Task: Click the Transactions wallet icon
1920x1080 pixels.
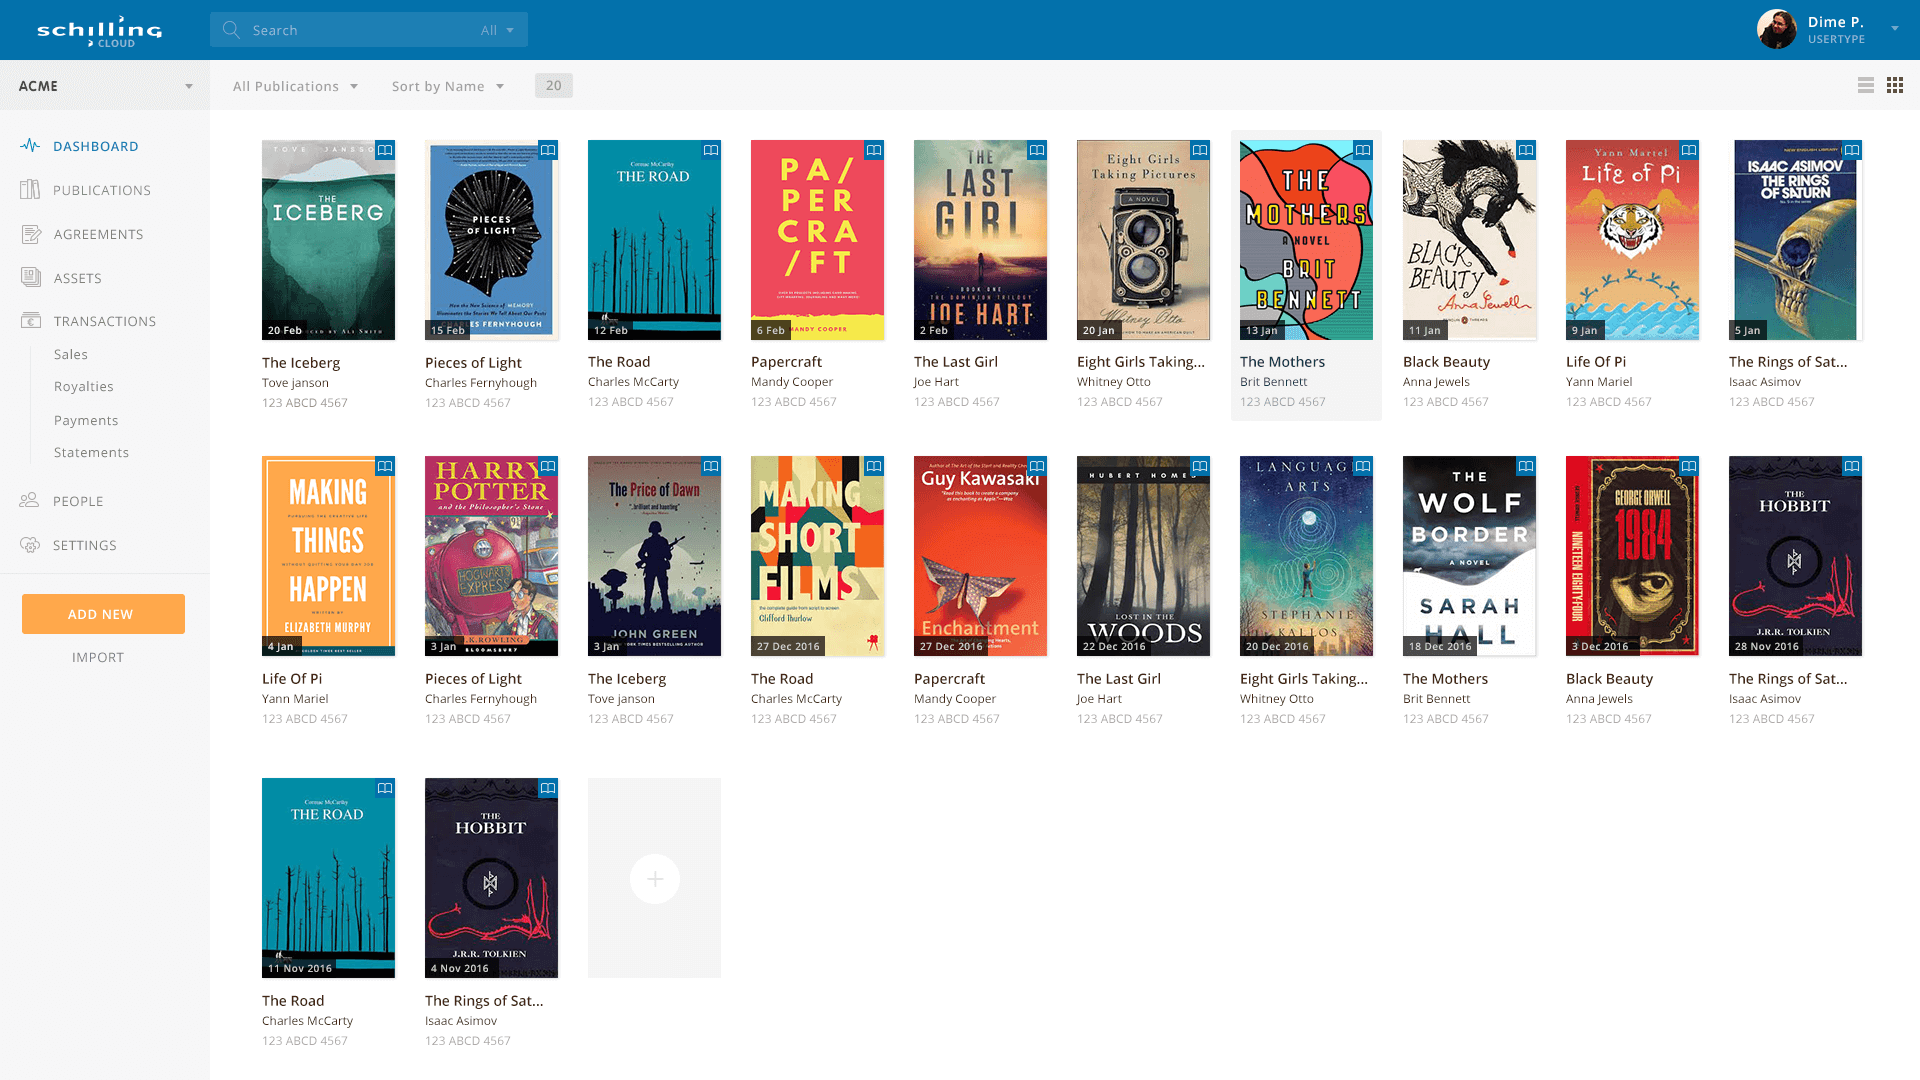Action: pos(31,321)
